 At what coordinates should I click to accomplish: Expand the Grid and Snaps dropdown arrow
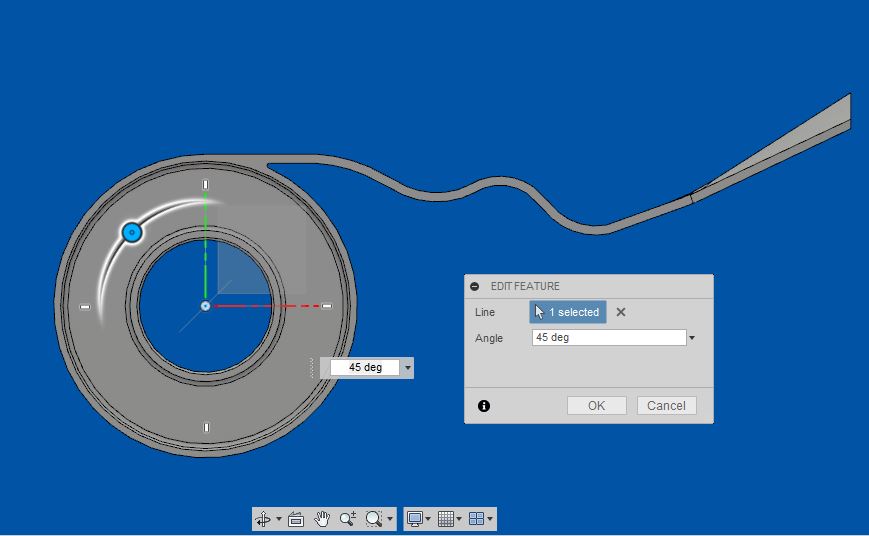[x=459, y=519]
